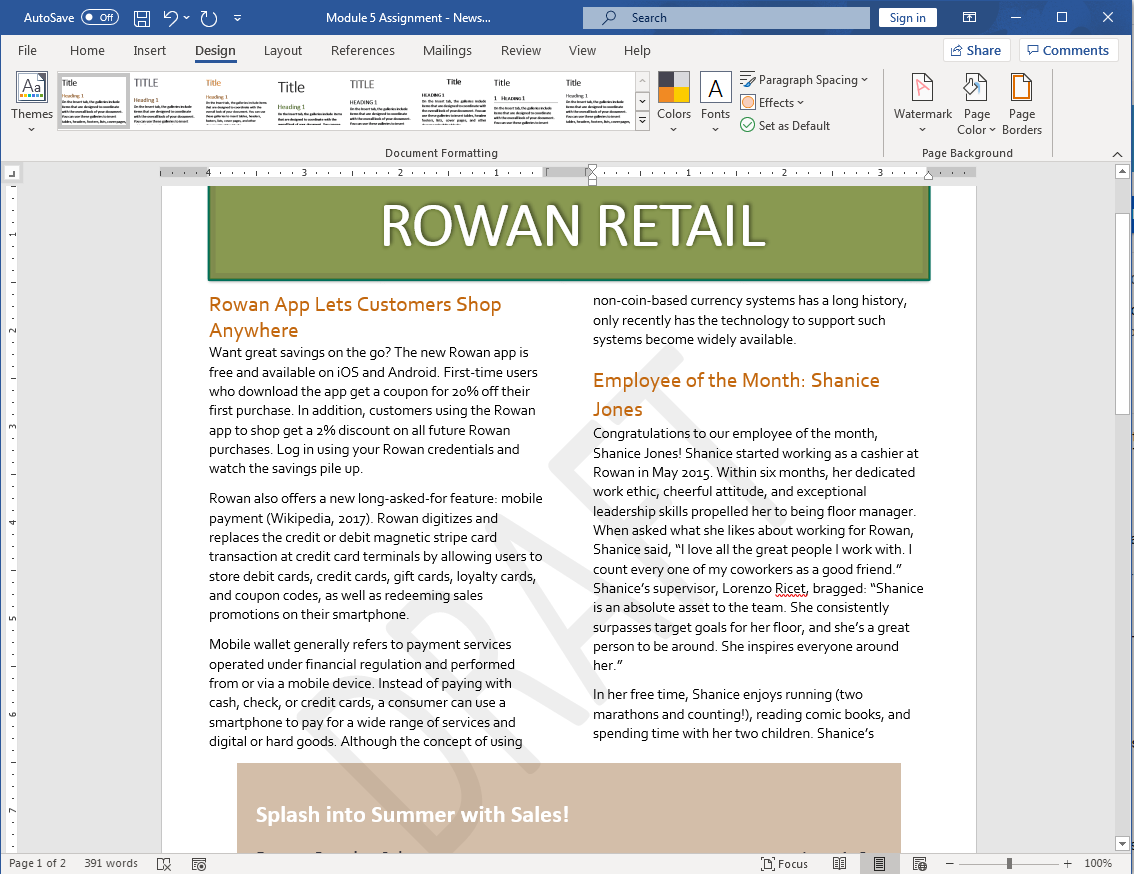The width and height of the screenshot is (1134, 874).
Task: Click the spelling and proofing check icon
Action: coord(164,864)
